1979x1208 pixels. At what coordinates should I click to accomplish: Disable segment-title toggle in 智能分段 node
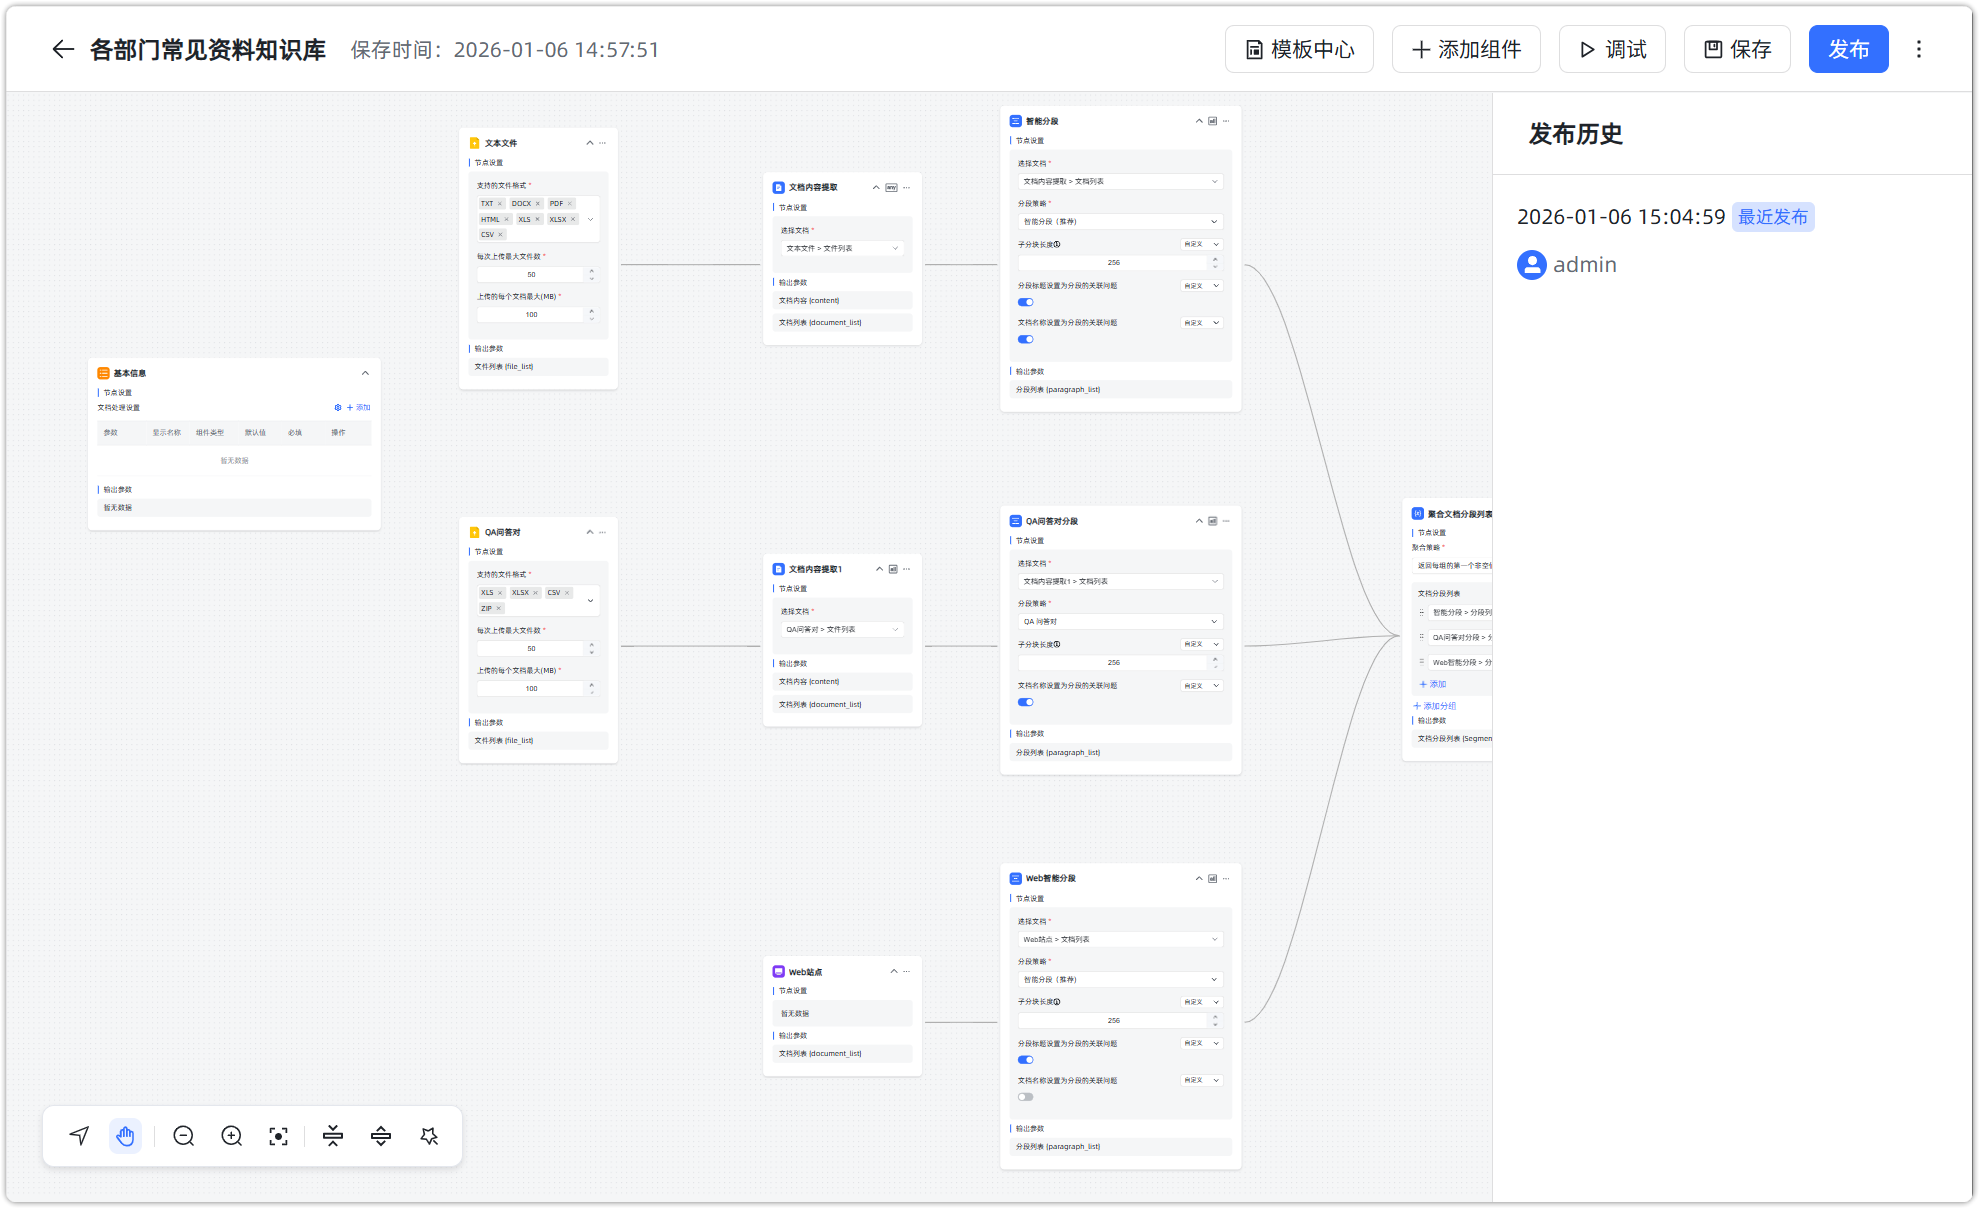(1025, 302)
